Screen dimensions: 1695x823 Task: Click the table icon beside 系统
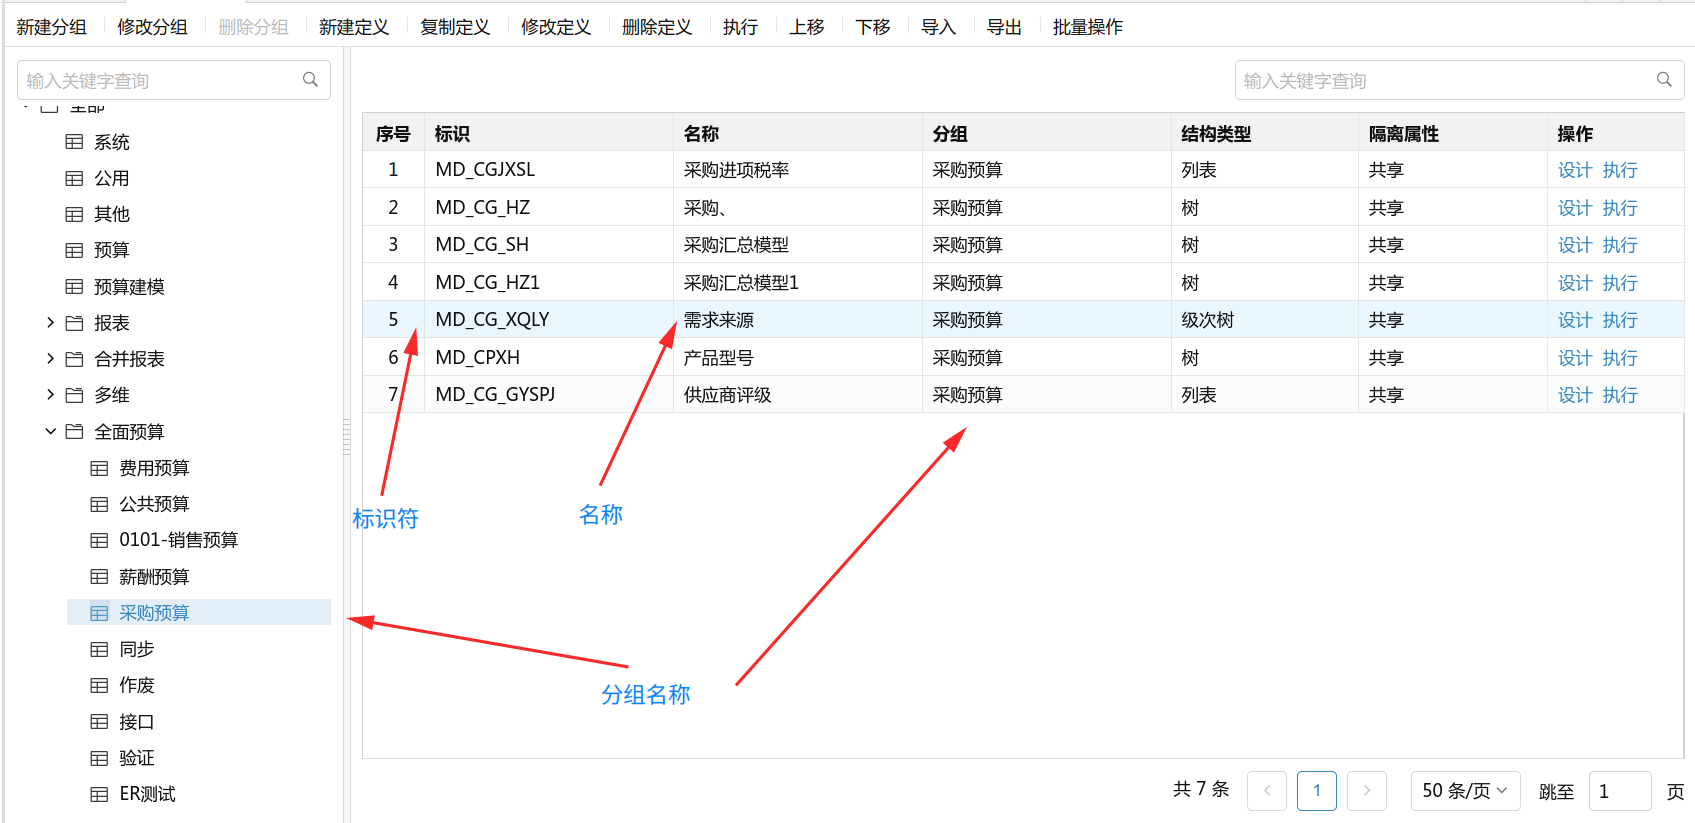pyautogui.click(x=74, y=142)
